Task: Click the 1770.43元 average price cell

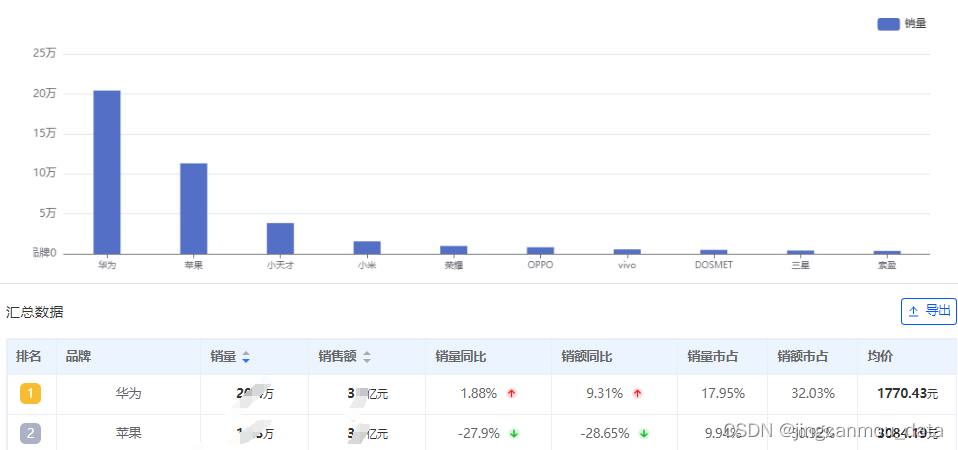Action: pyautogui.click(x=907, y=394)
